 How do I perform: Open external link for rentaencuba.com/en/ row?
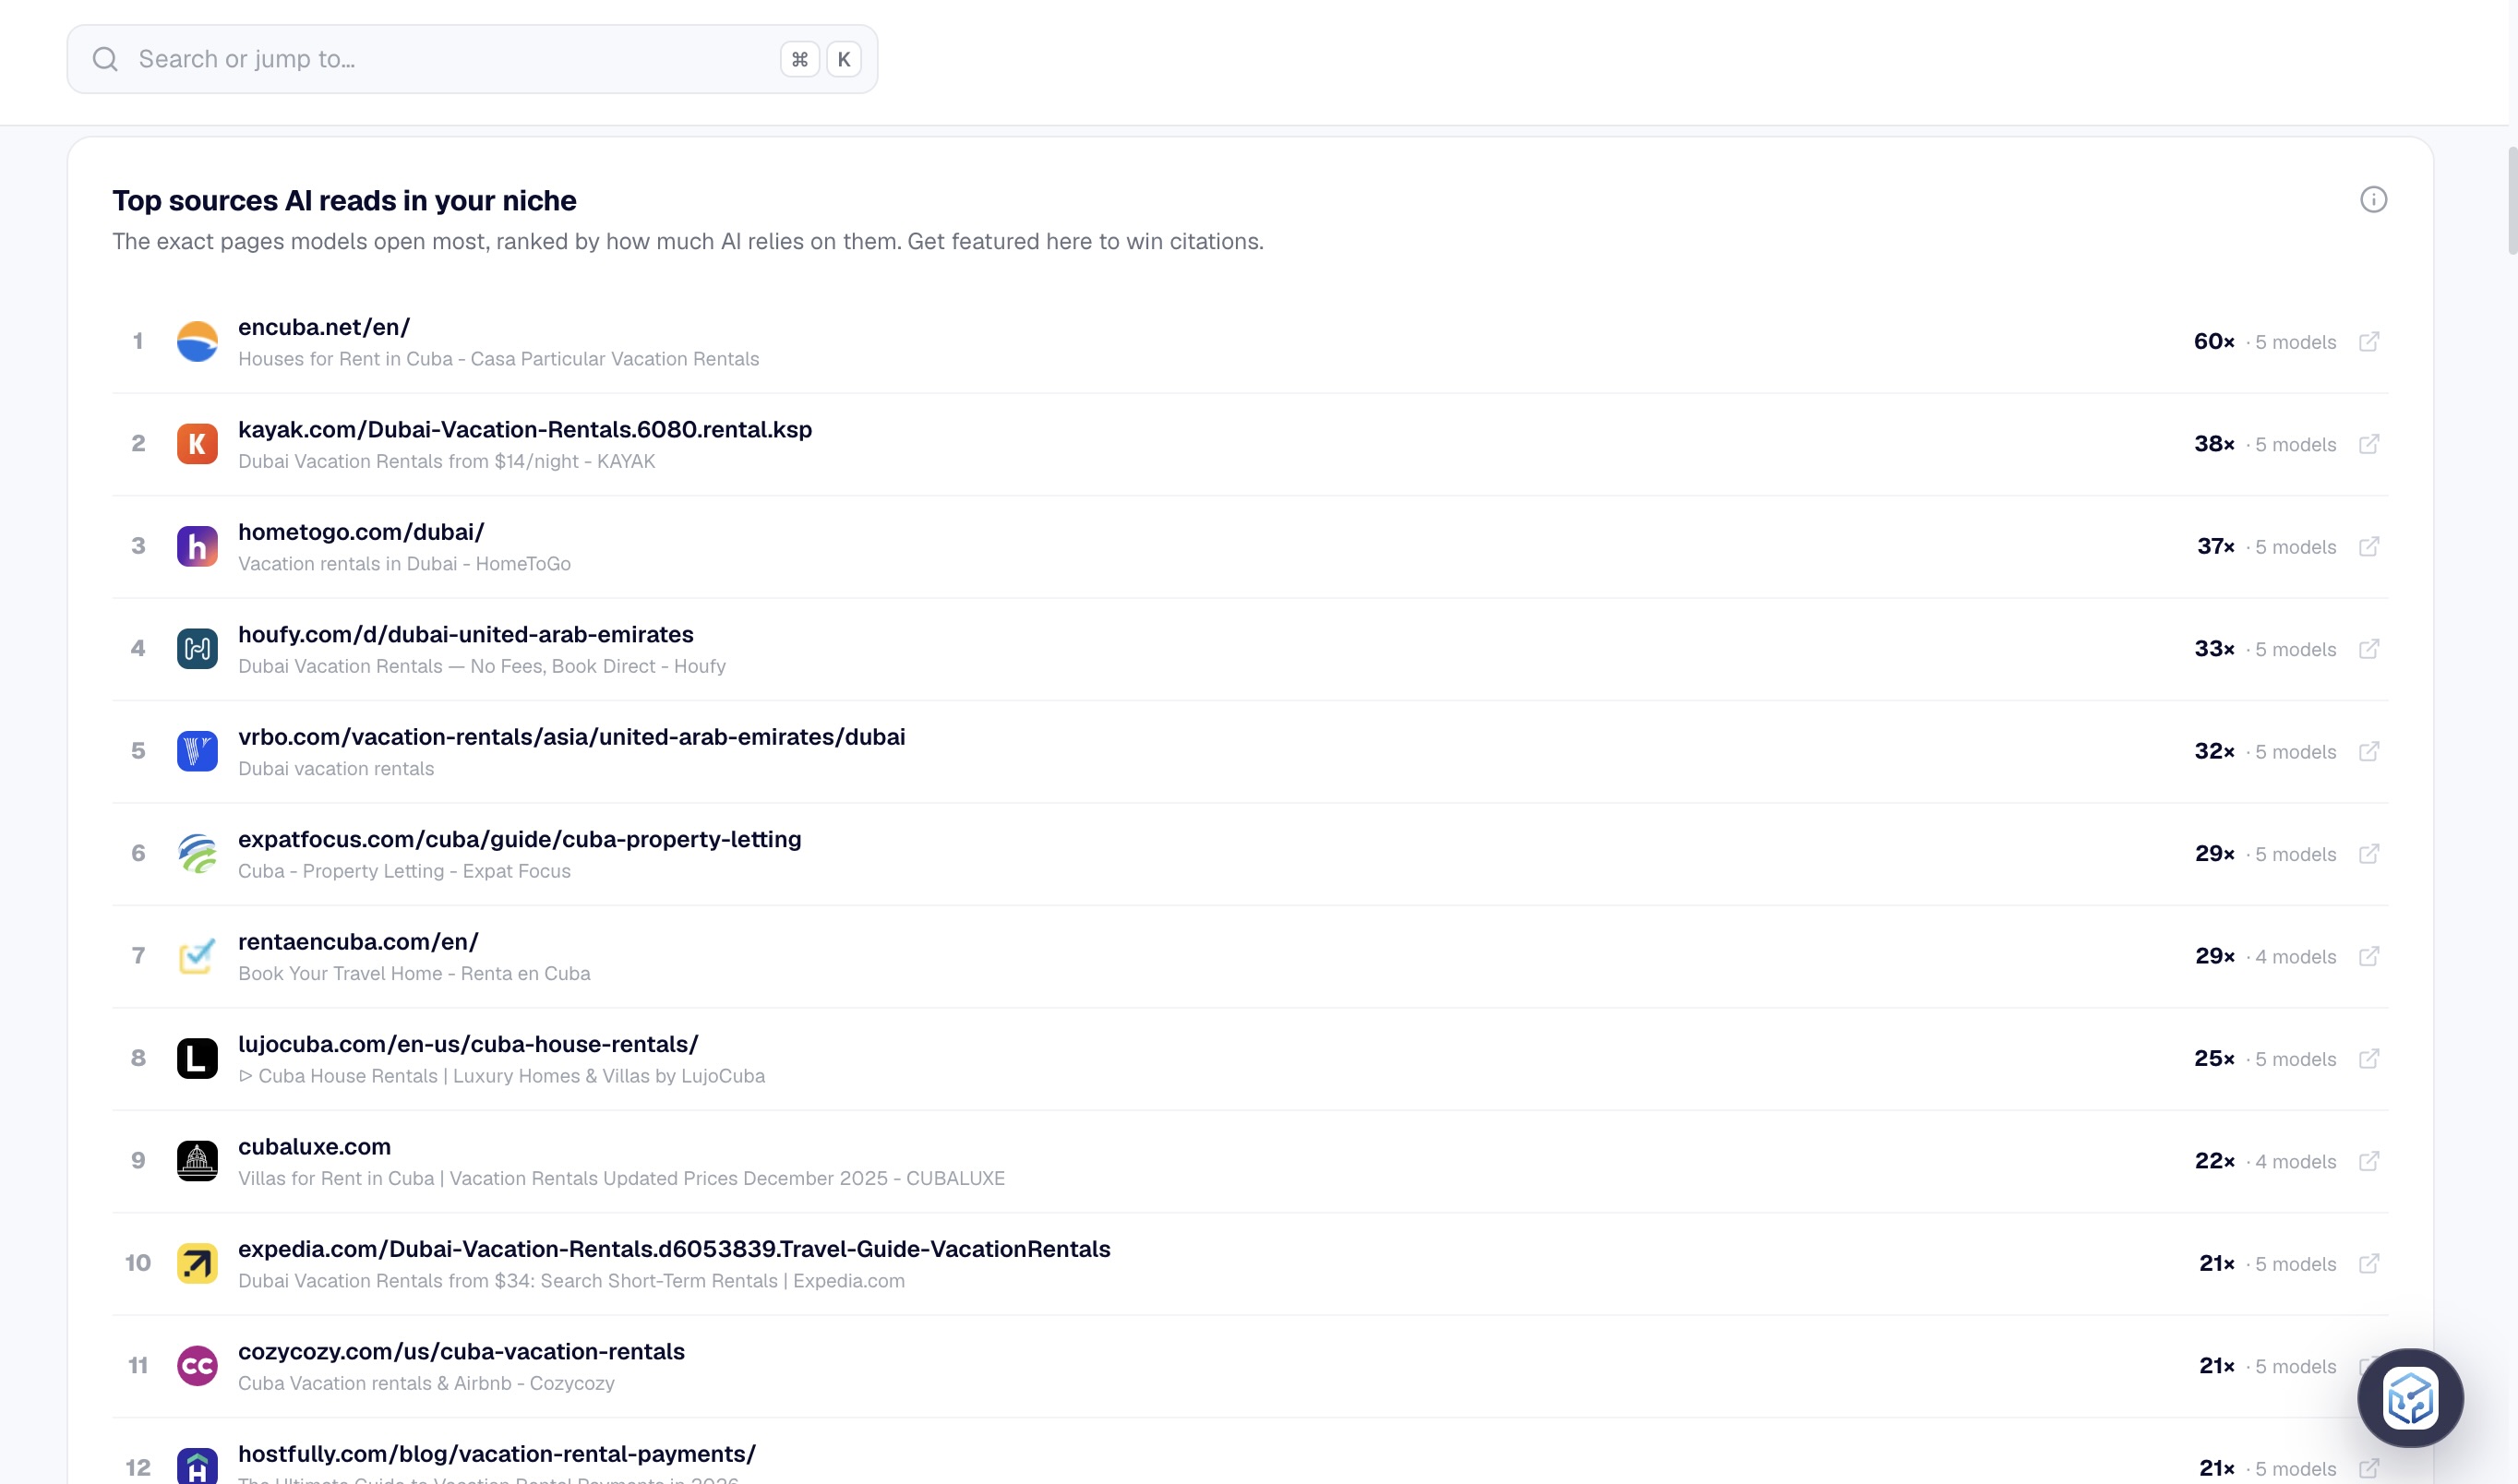tap(2369, 957)
